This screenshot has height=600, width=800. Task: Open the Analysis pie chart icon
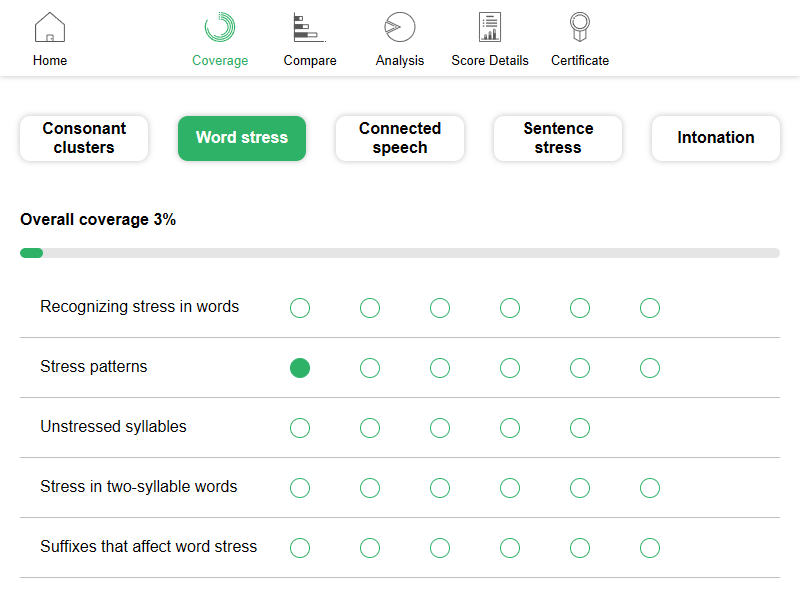(400, 28)
